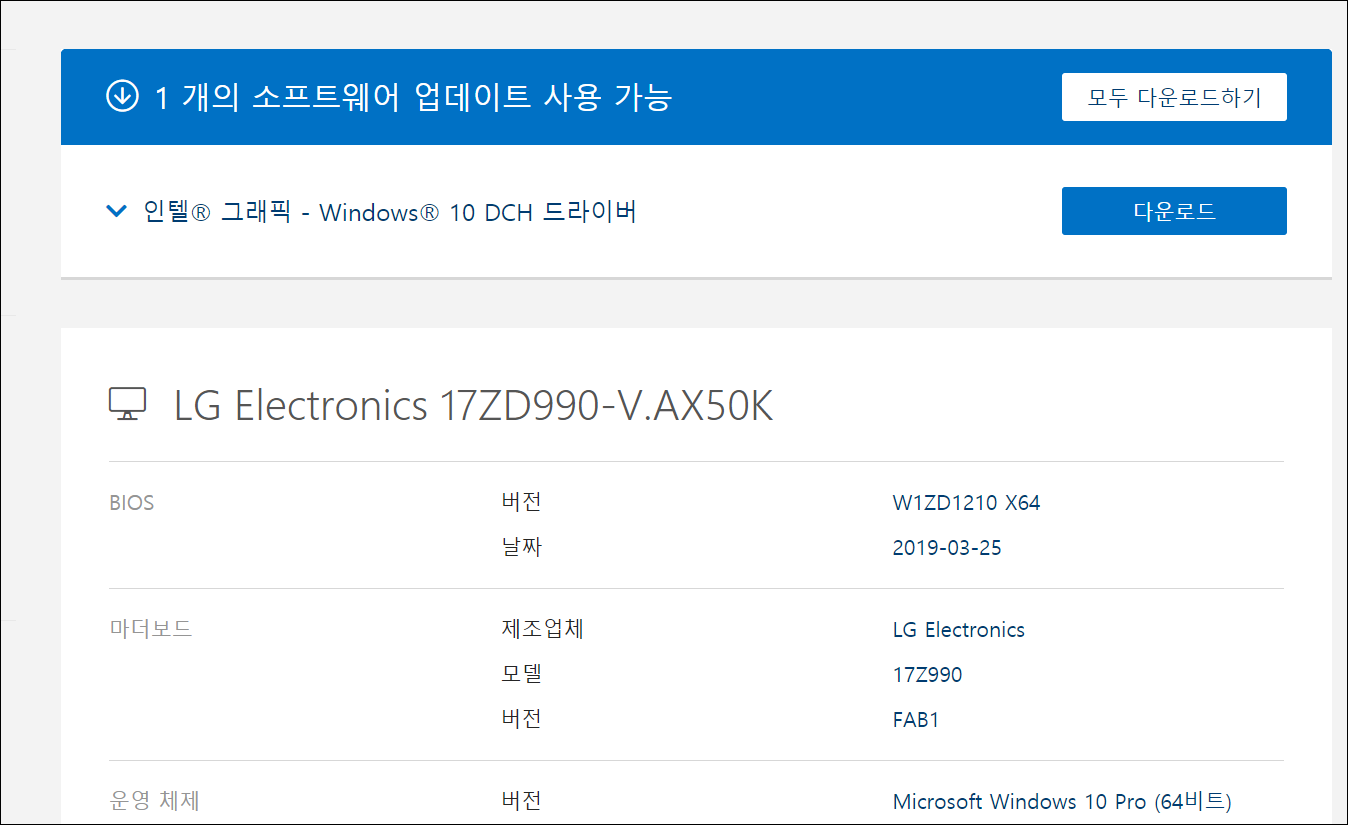Click the 날짜 label under BIOS
This screenshot has width=1348, height=825.
521,547
